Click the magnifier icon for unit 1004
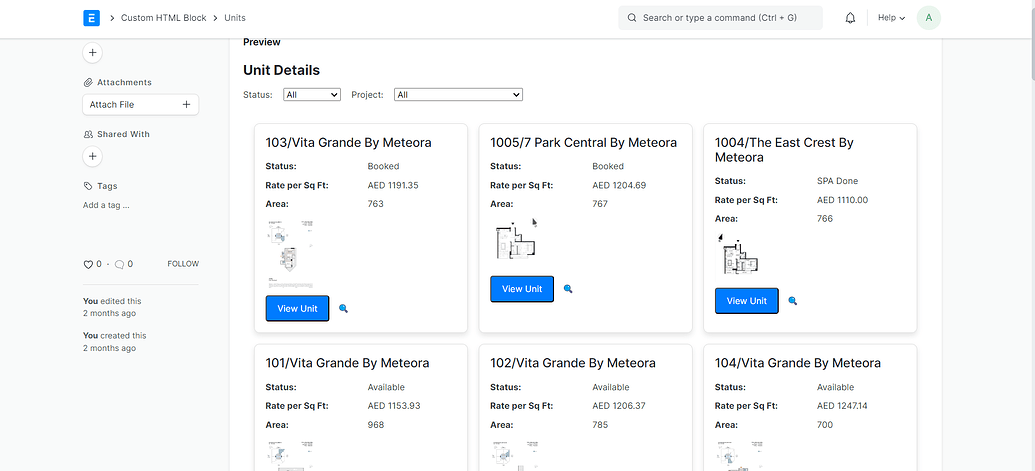The image size is (1035, 471). [x=793, y=301]
